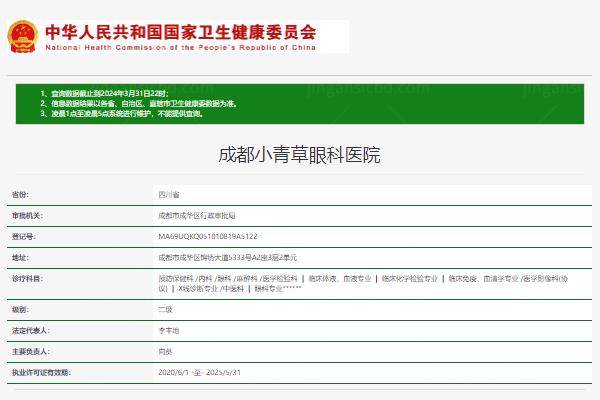Click the 诊疗科目 field label

click(27, 279)
